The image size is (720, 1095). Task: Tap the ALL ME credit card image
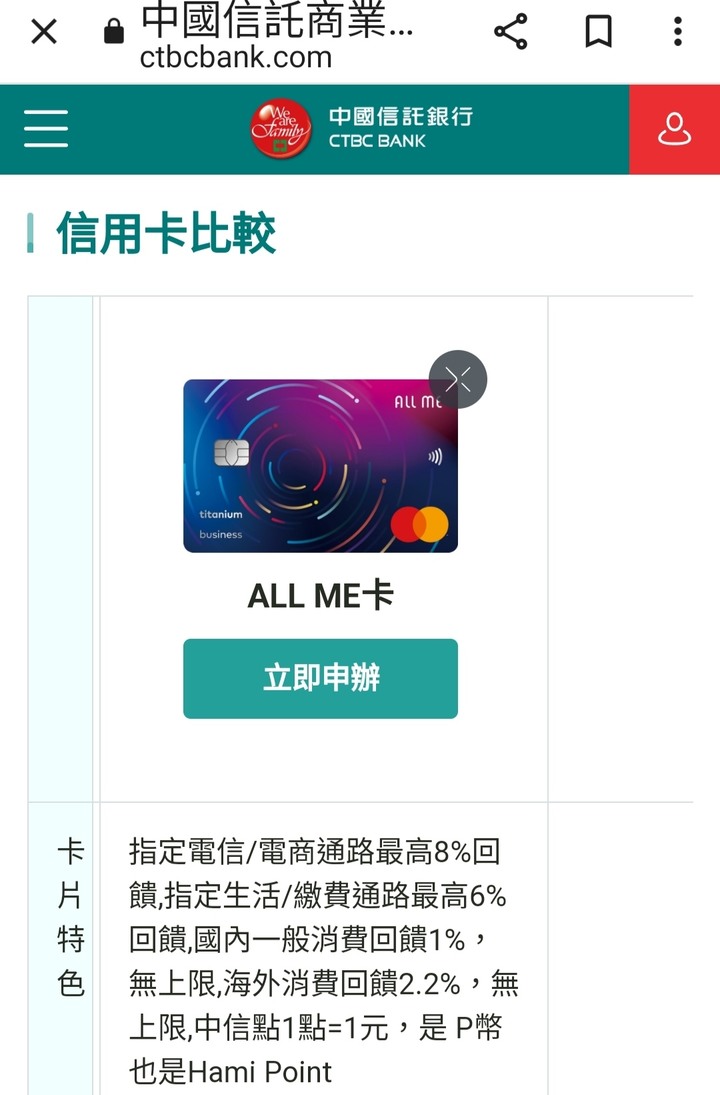[x=321, y=466]
